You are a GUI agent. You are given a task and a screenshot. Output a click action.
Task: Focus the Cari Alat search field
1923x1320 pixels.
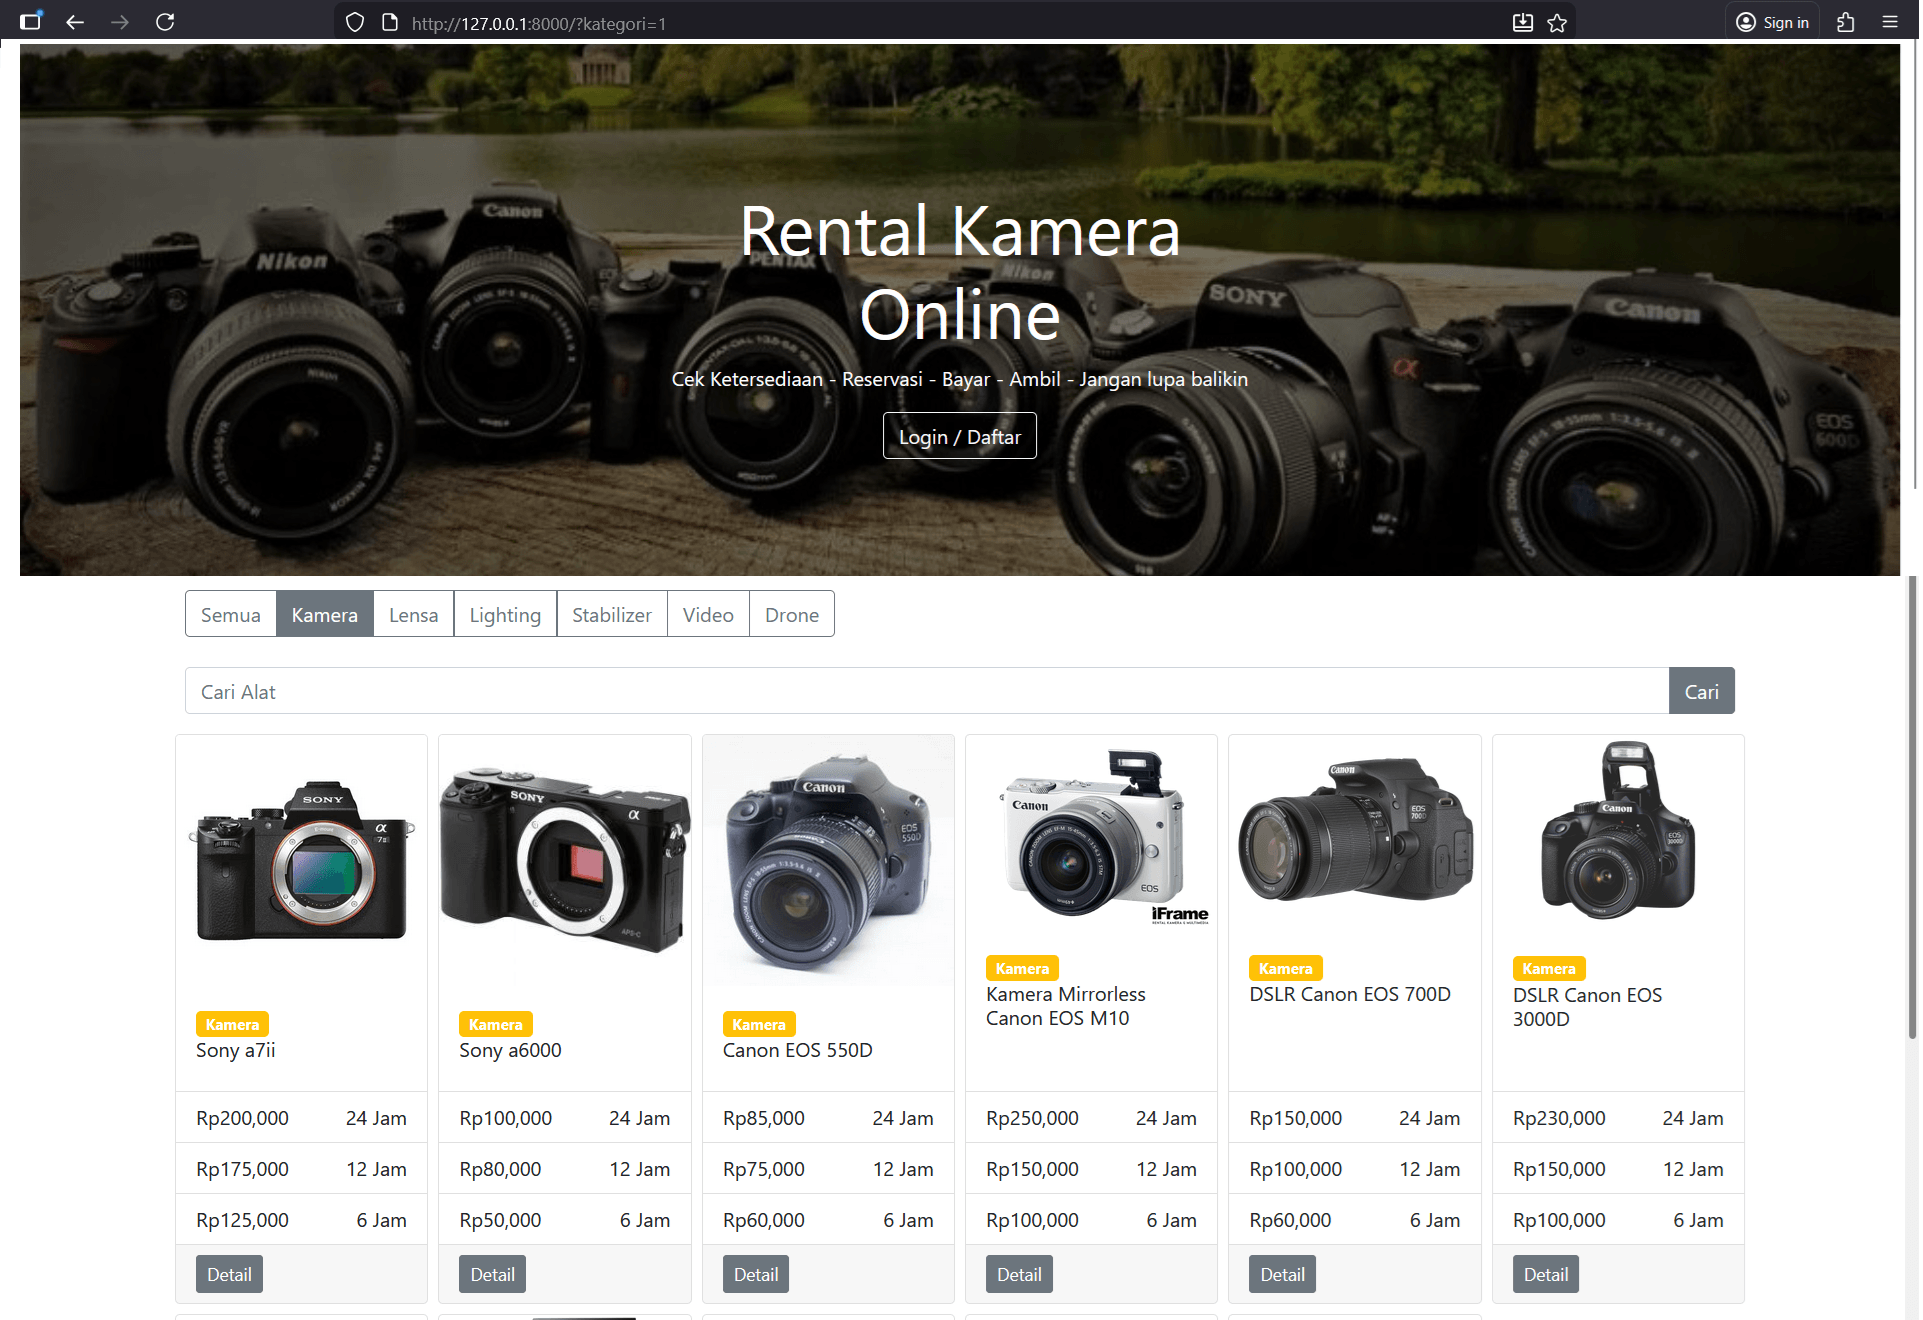pos(926,691)
